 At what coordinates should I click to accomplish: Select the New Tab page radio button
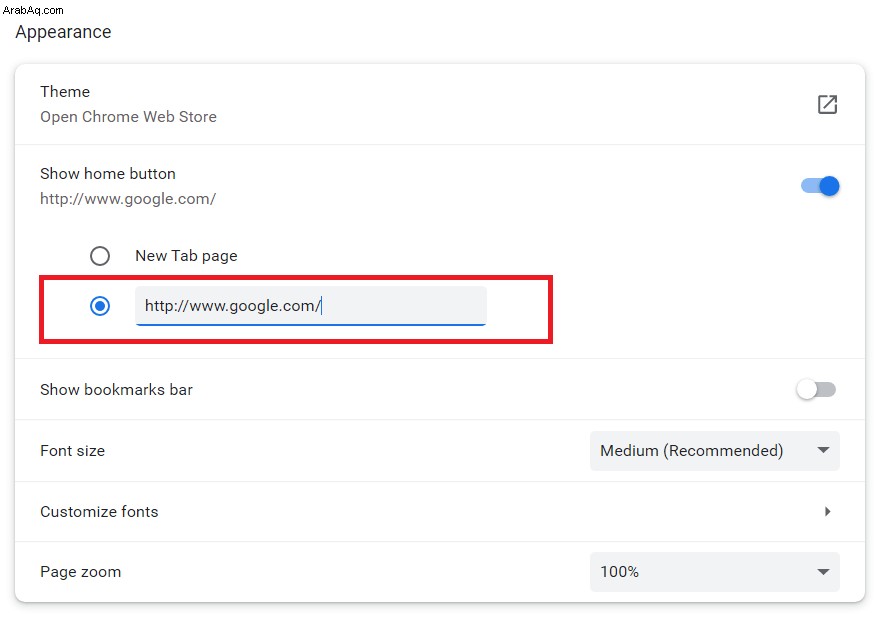pyautogui.click(x=100, y=255)
